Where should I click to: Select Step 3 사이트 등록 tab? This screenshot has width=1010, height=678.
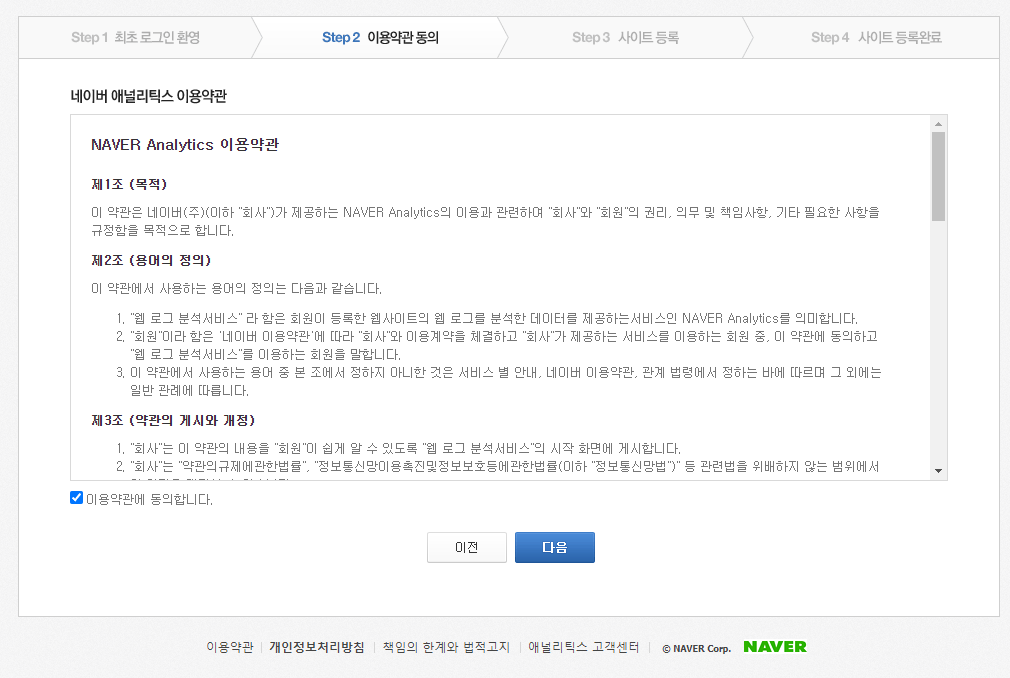pos(625,37)
